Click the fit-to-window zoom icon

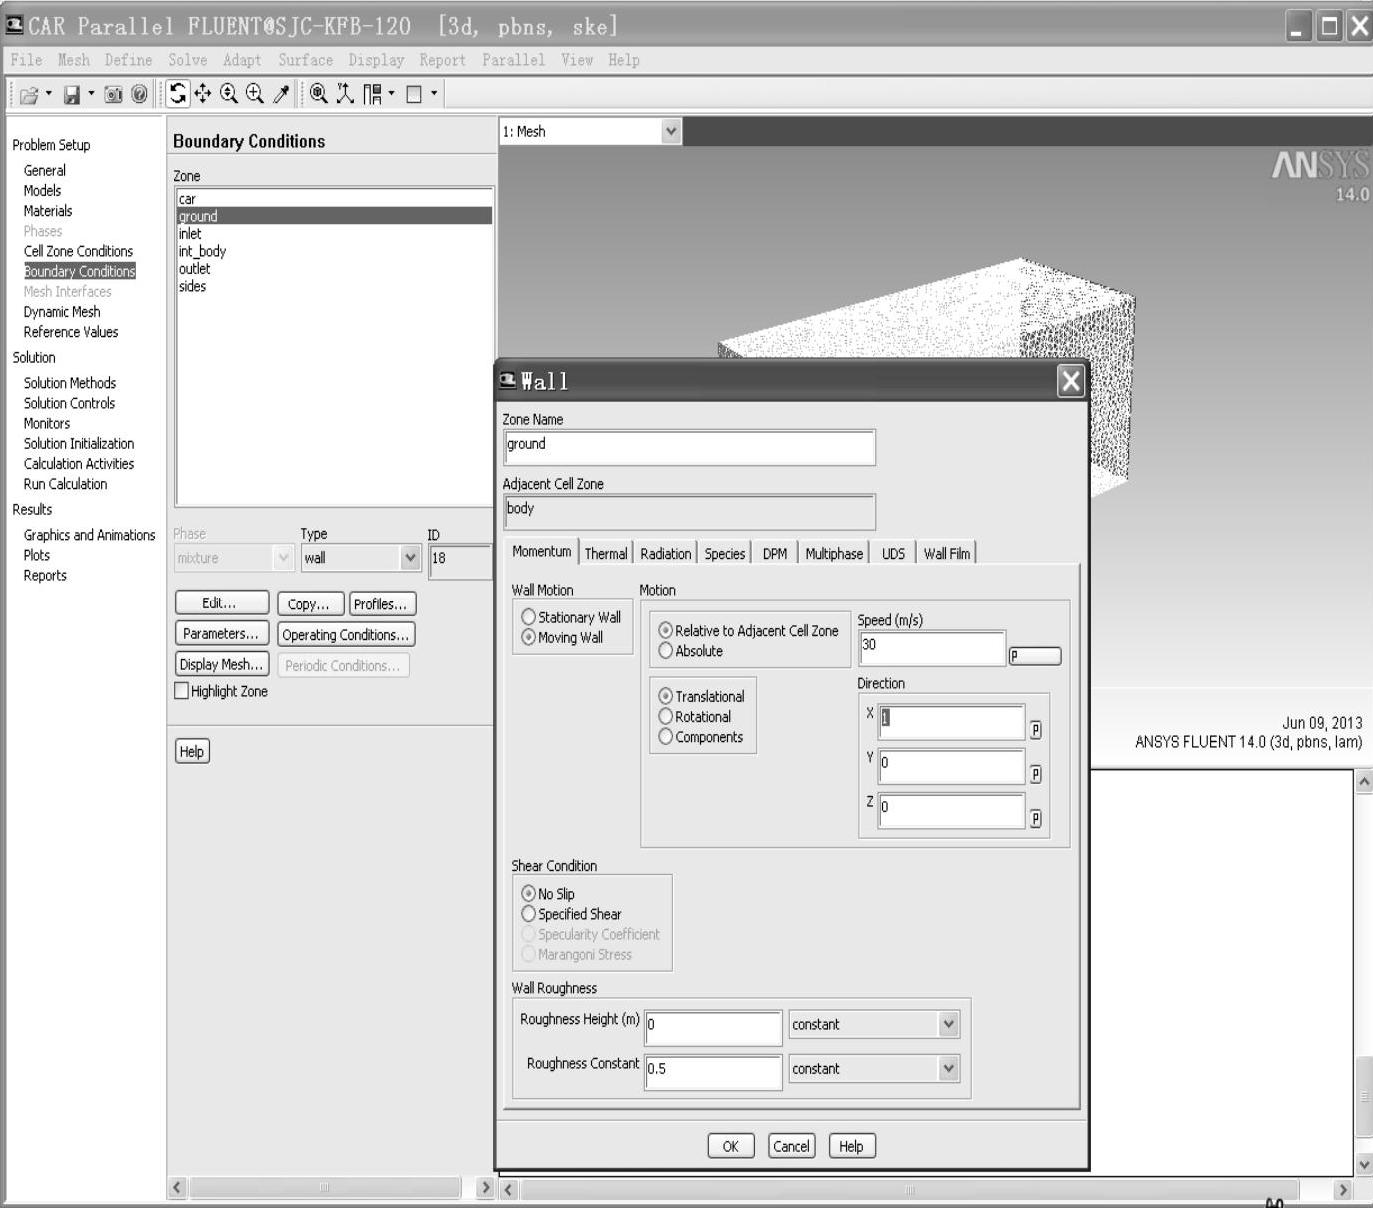pos(319,94)
